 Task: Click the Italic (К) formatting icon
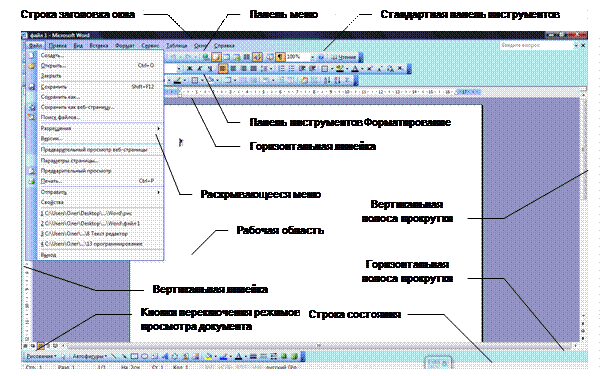click(x=200, y=69)
